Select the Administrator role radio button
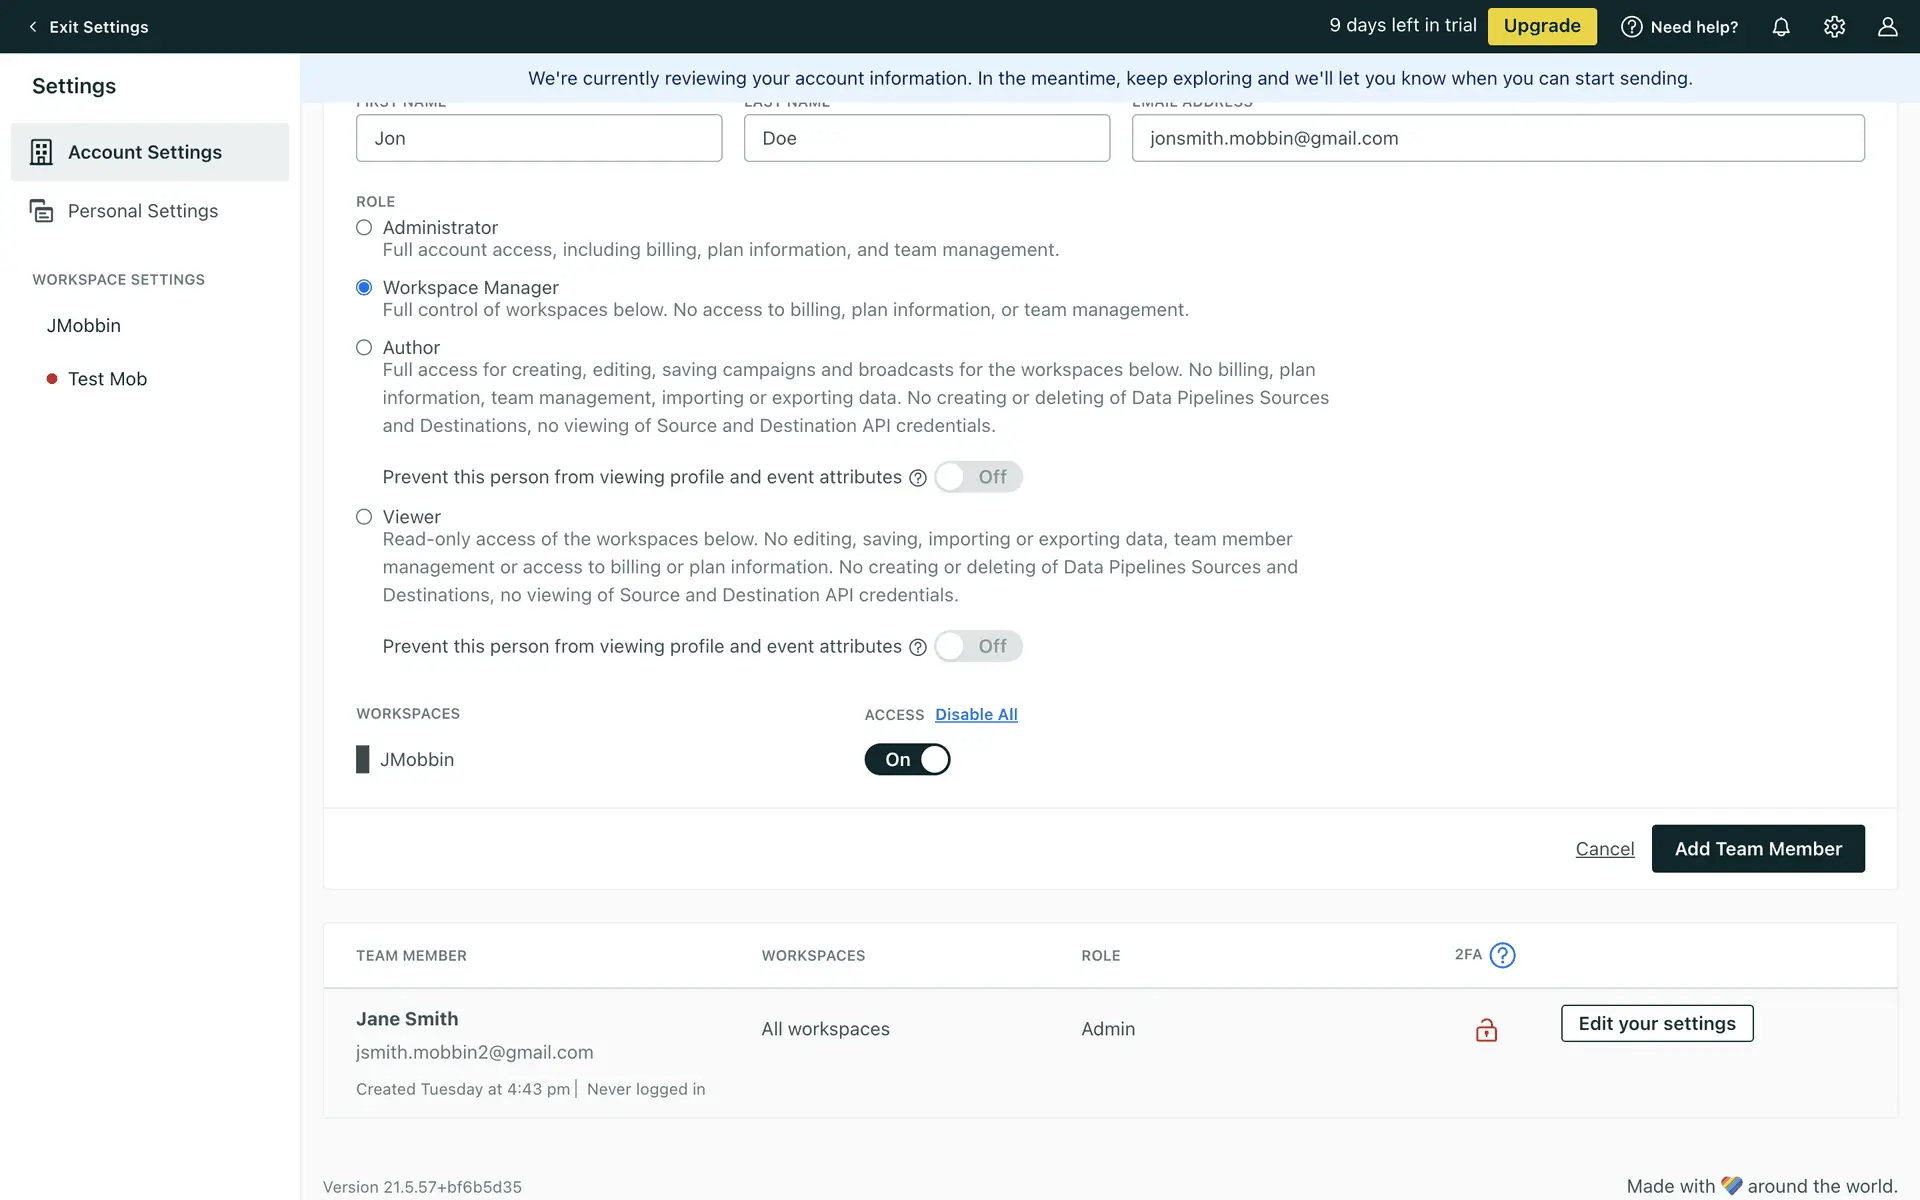 (364, 228)
